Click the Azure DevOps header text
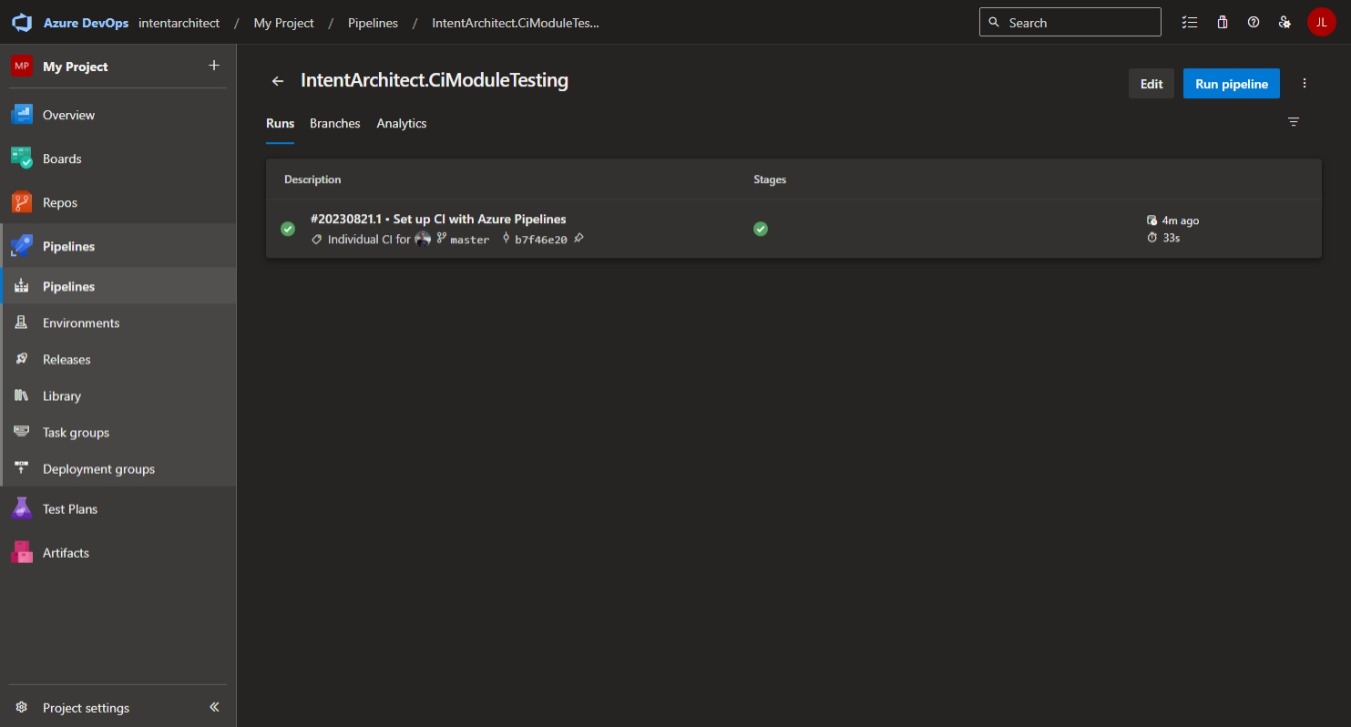The height and width of the screenshot is (727, 1351). [86, 23]
